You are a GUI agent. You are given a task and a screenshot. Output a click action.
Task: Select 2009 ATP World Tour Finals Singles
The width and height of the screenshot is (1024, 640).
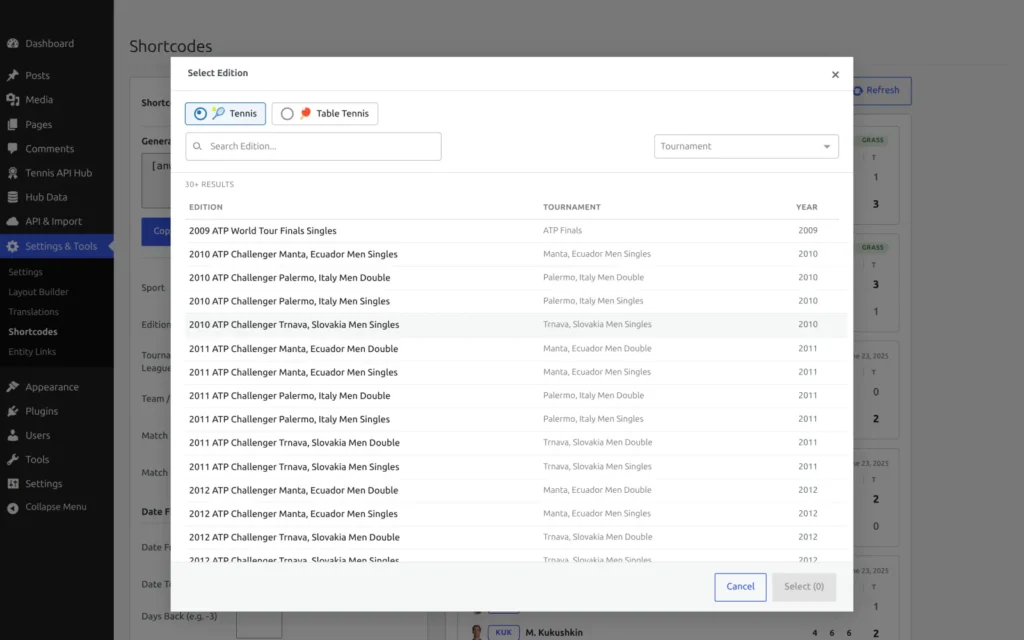pyautogui.click(x=516, y=231)
